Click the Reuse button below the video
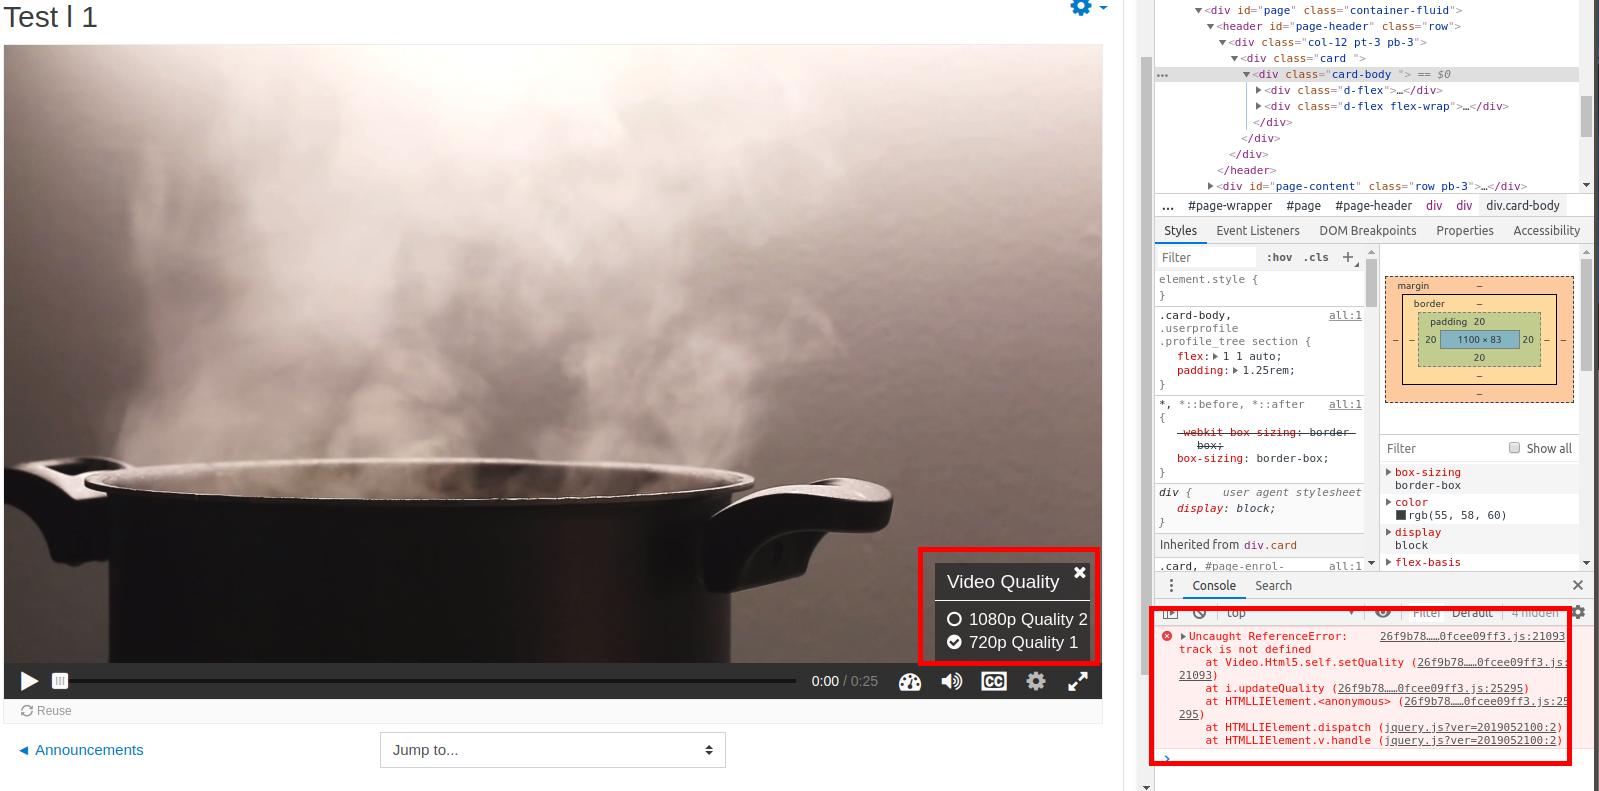 click(46, 711)
